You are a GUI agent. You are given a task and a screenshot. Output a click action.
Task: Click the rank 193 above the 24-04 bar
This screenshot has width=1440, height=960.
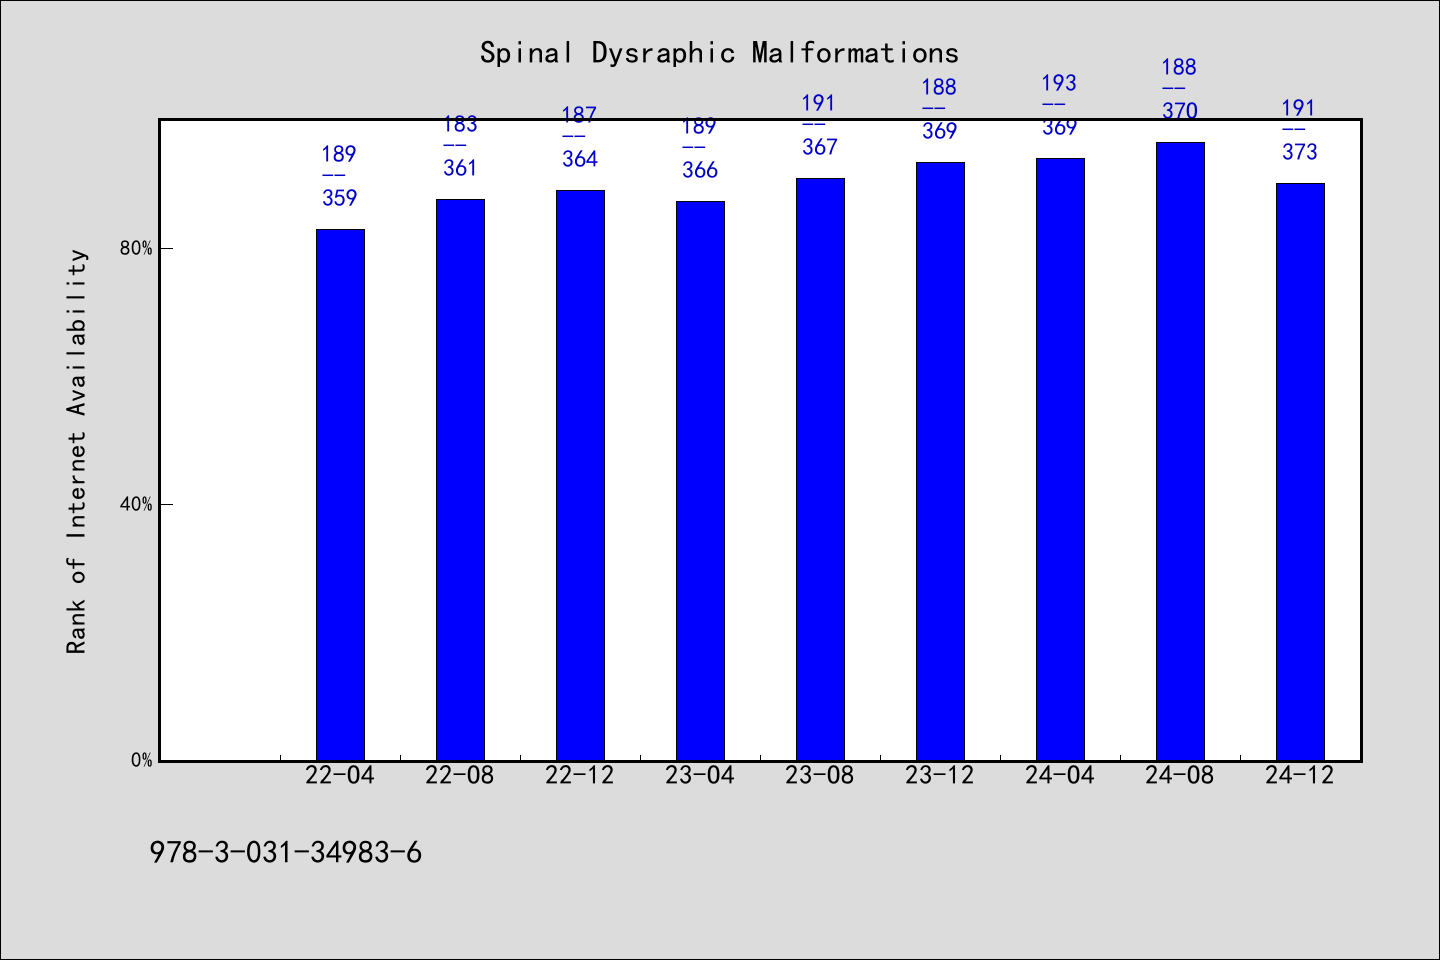tap(1059, 83)
